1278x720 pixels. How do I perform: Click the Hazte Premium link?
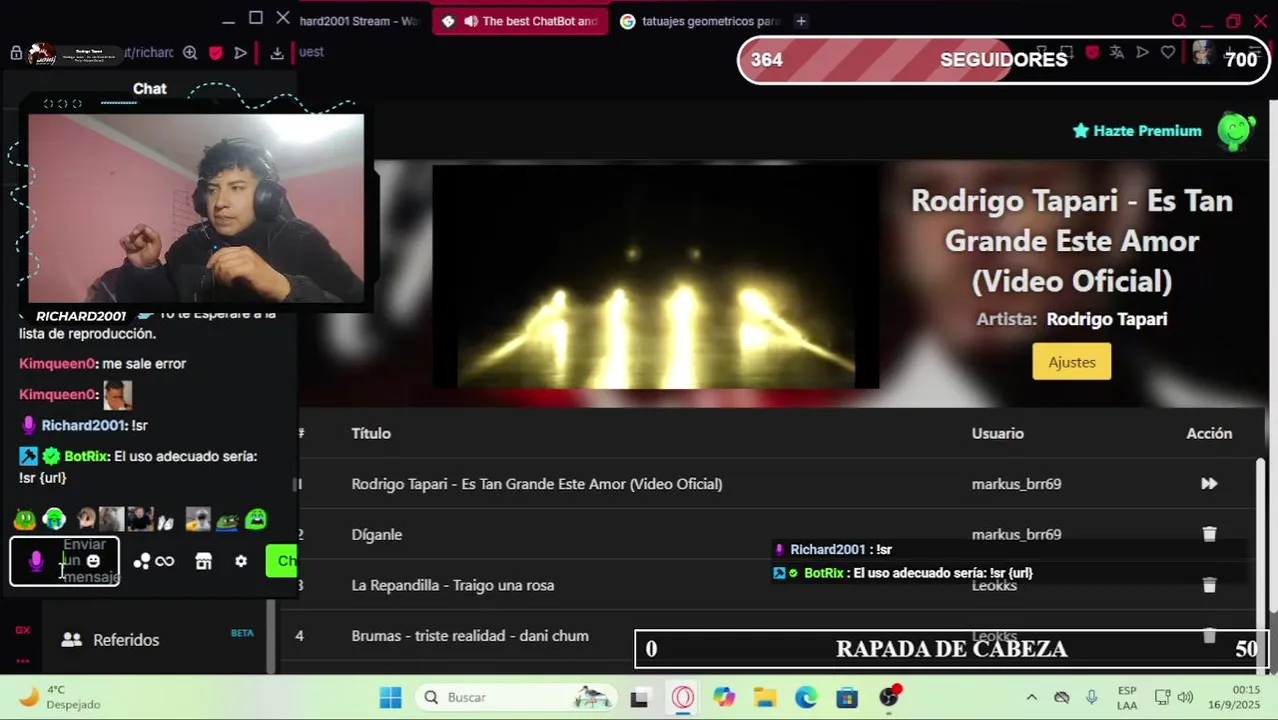pyautogui.click(x=1137, y=131)
